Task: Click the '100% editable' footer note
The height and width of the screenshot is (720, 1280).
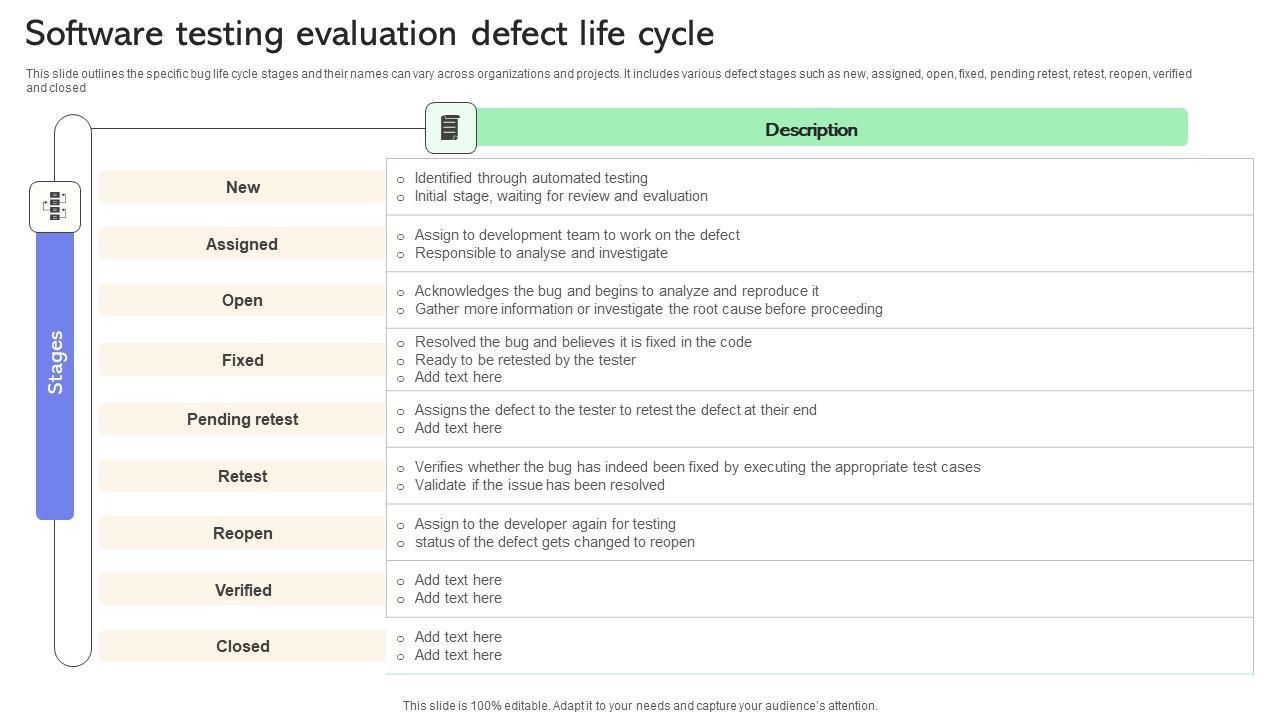Action: [x=640, y=706]
